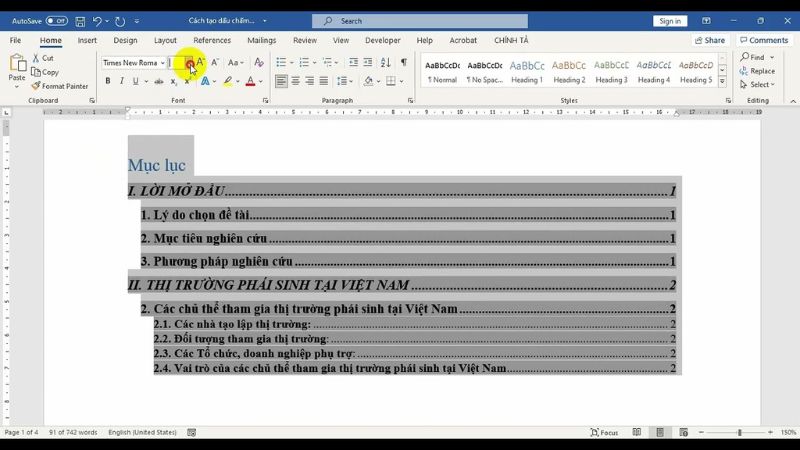Expand the Styles gallery

(x=723, y=82)
